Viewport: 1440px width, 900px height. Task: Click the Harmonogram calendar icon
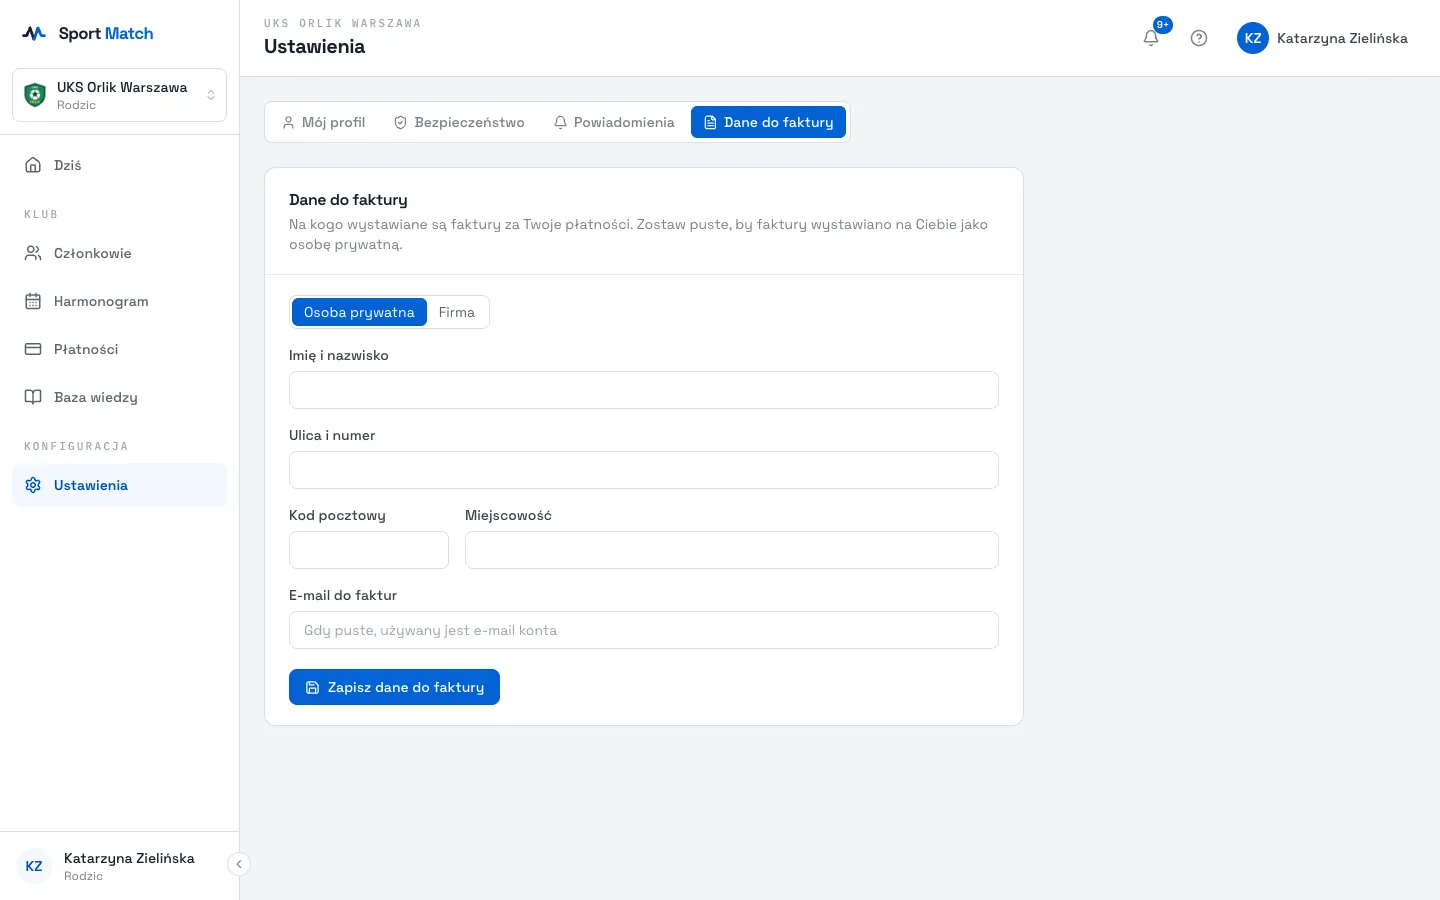pyautogui.click(x=33, y=301)
